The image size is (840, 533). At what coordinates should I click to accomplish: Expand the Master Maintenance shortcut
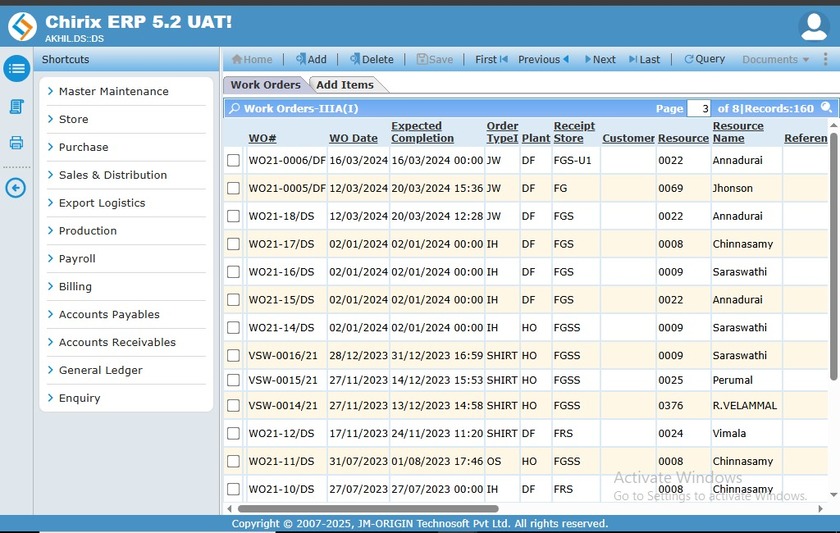point(113,92)
